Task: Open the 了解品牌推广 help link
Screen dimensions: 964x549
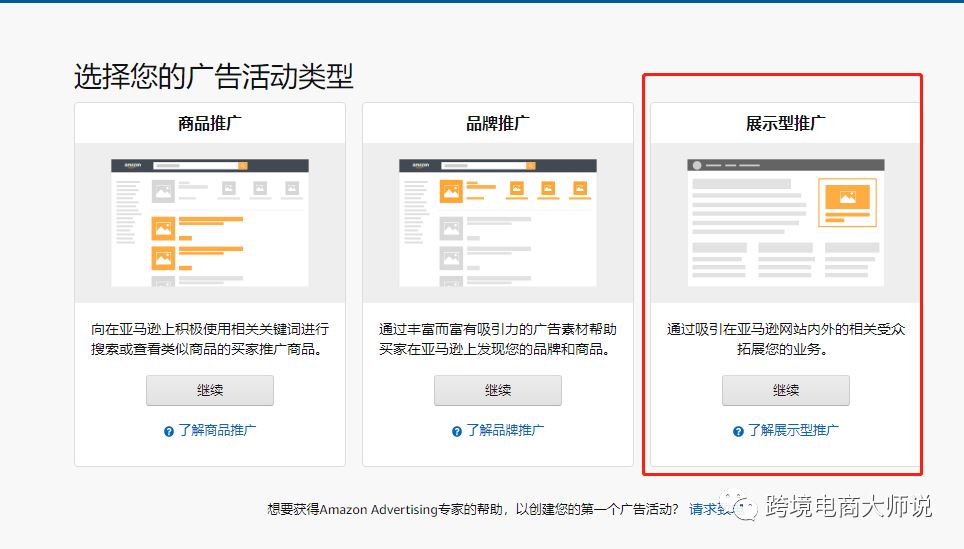Action: [505, 430]
